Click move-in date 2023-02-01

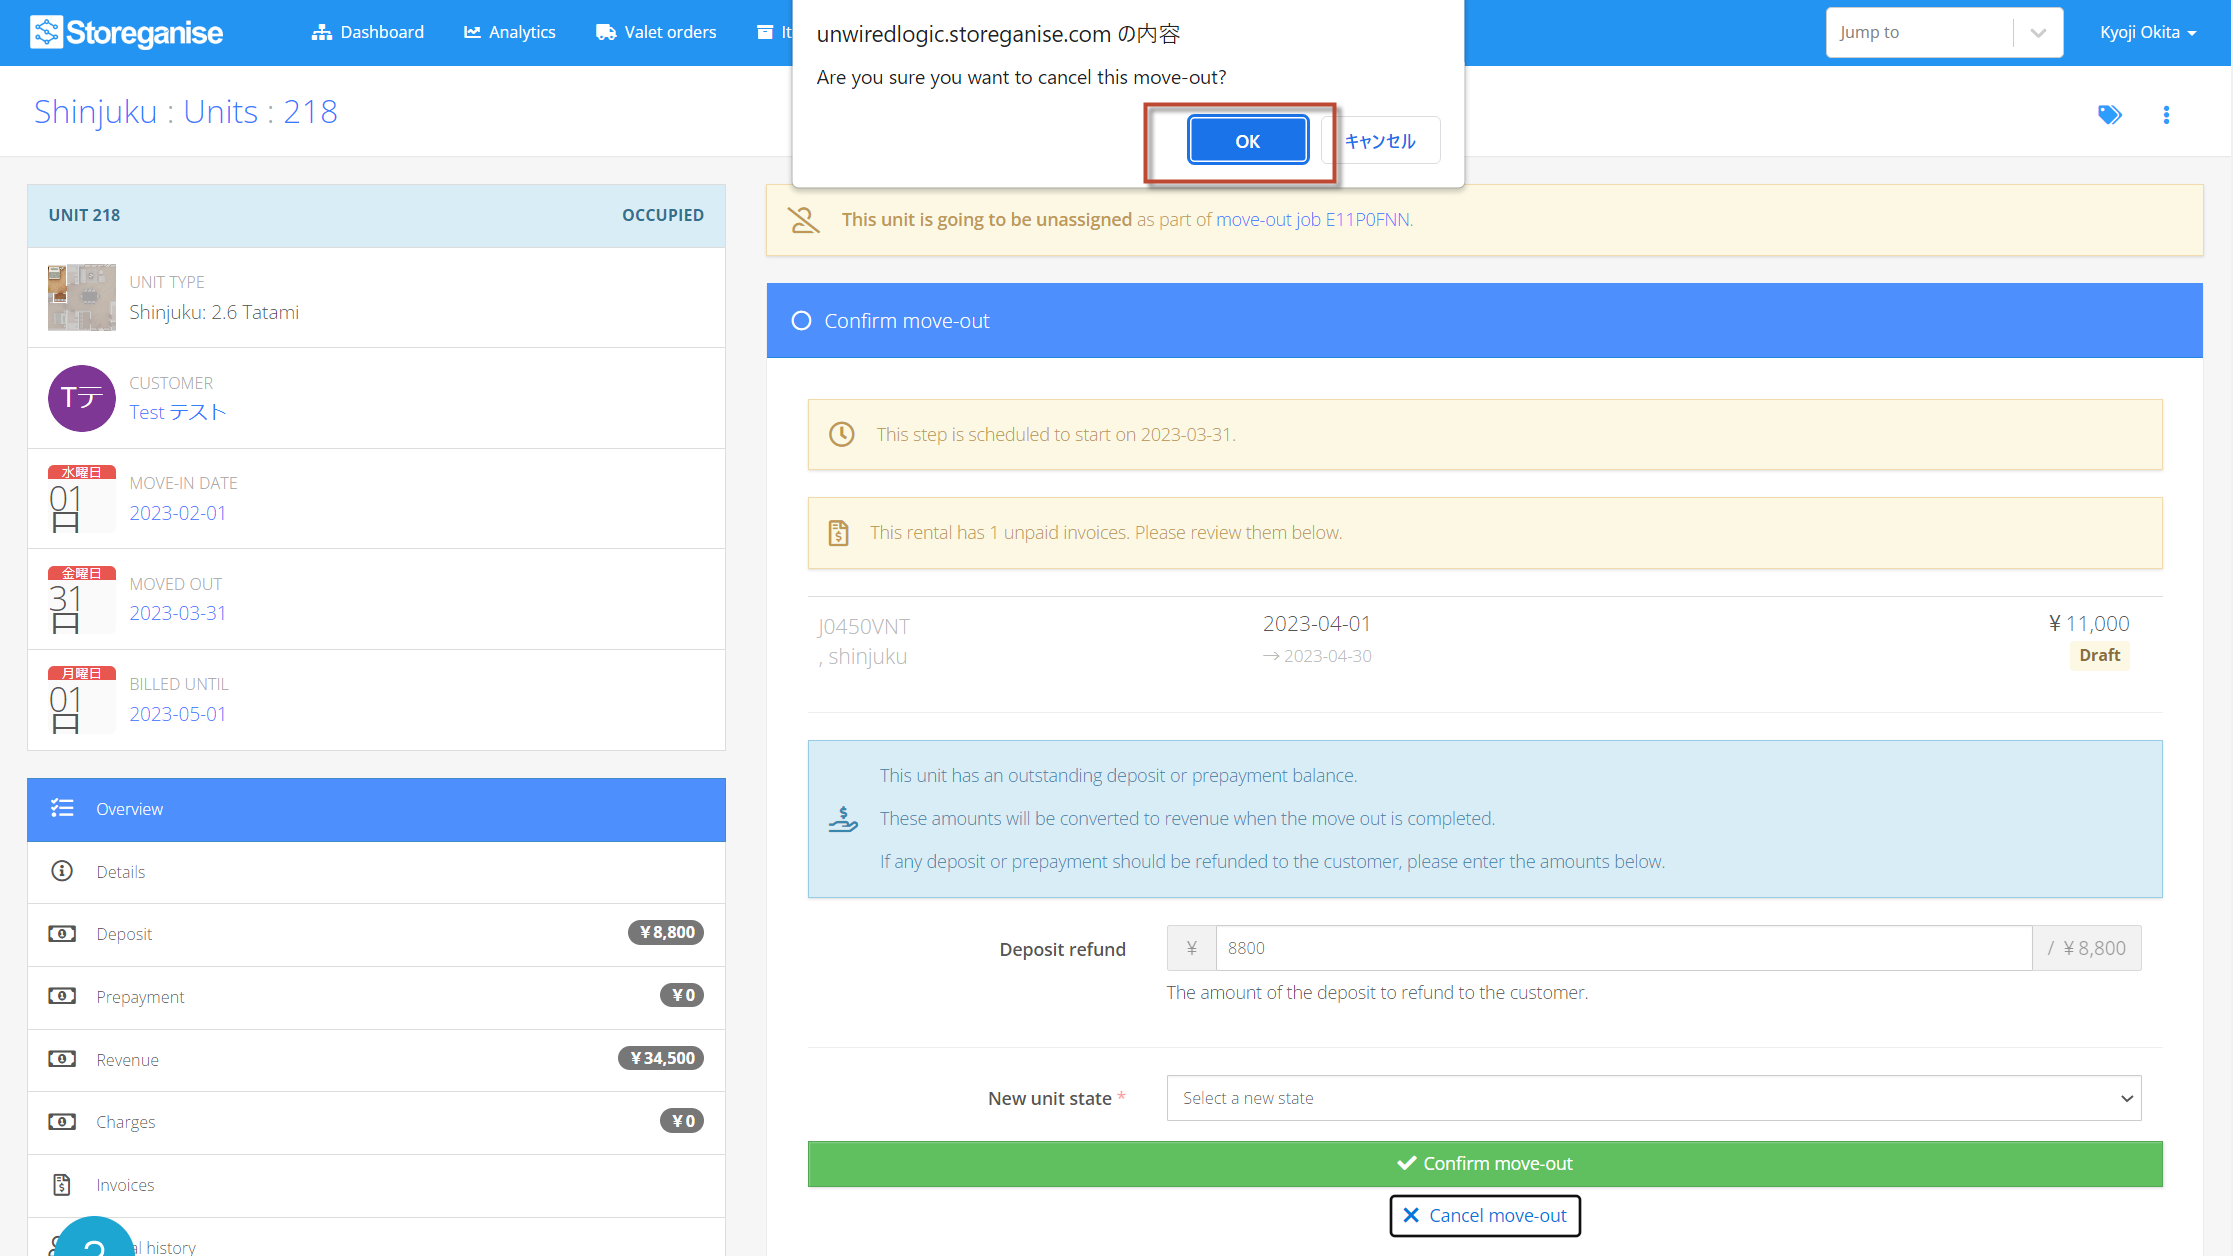pos(178,512)
